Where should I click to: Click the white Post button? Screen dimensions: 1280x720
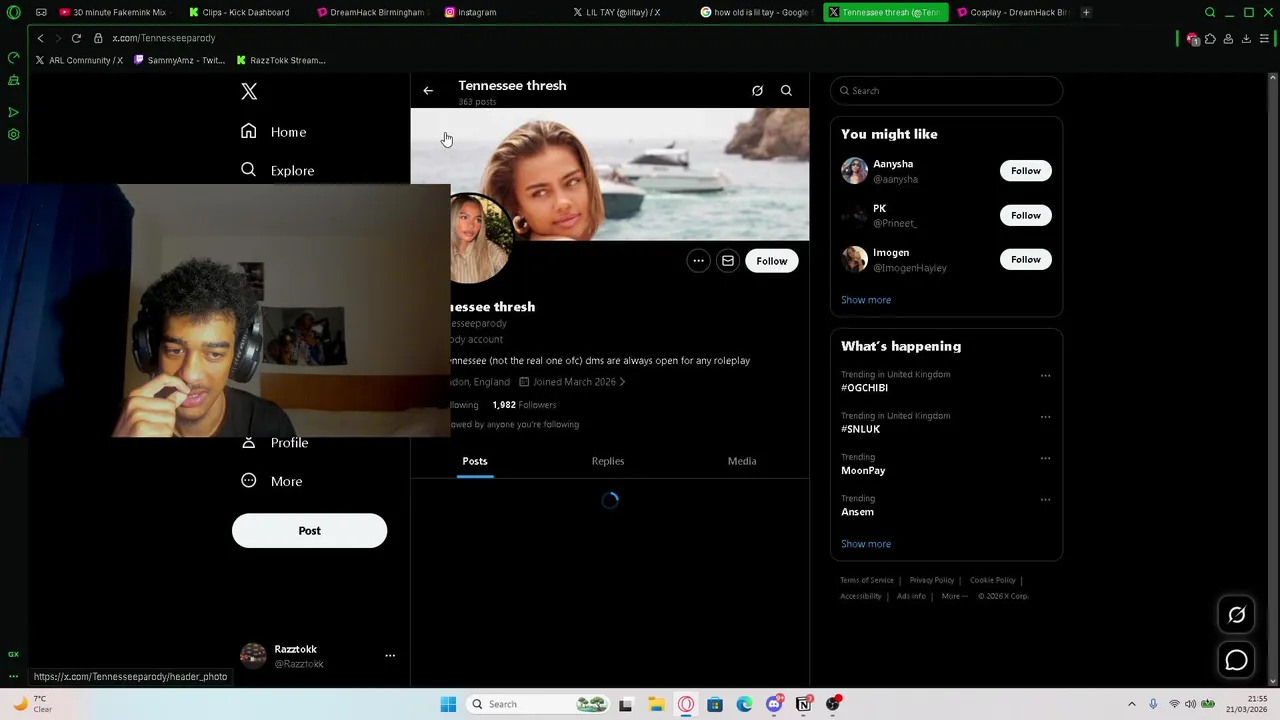309,531
